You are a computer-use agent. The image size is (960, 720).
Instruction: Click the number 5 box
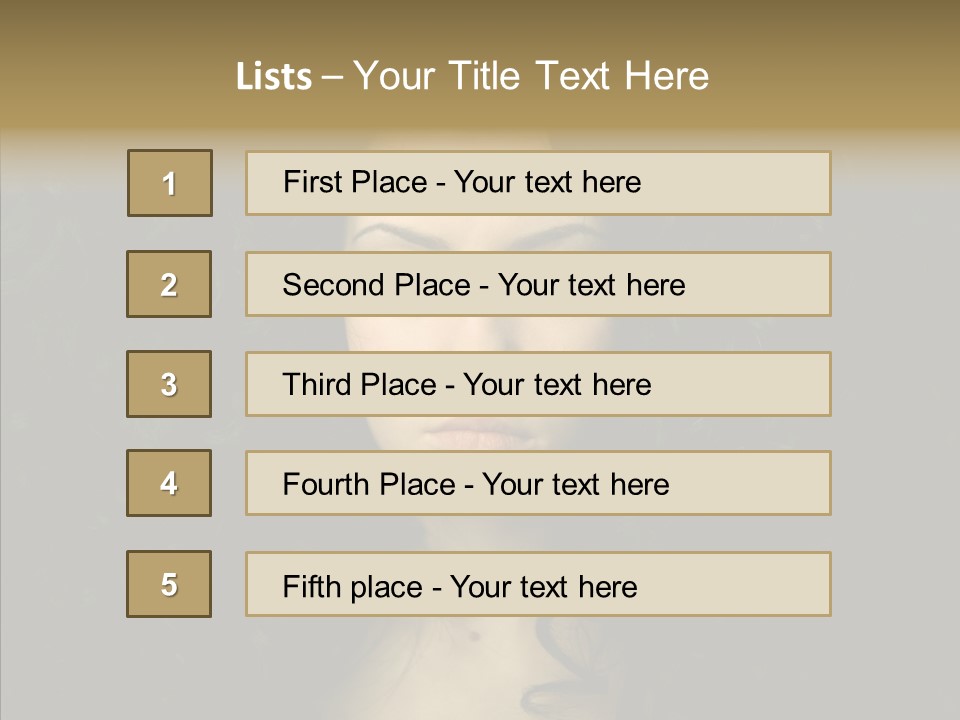[169, 584]
